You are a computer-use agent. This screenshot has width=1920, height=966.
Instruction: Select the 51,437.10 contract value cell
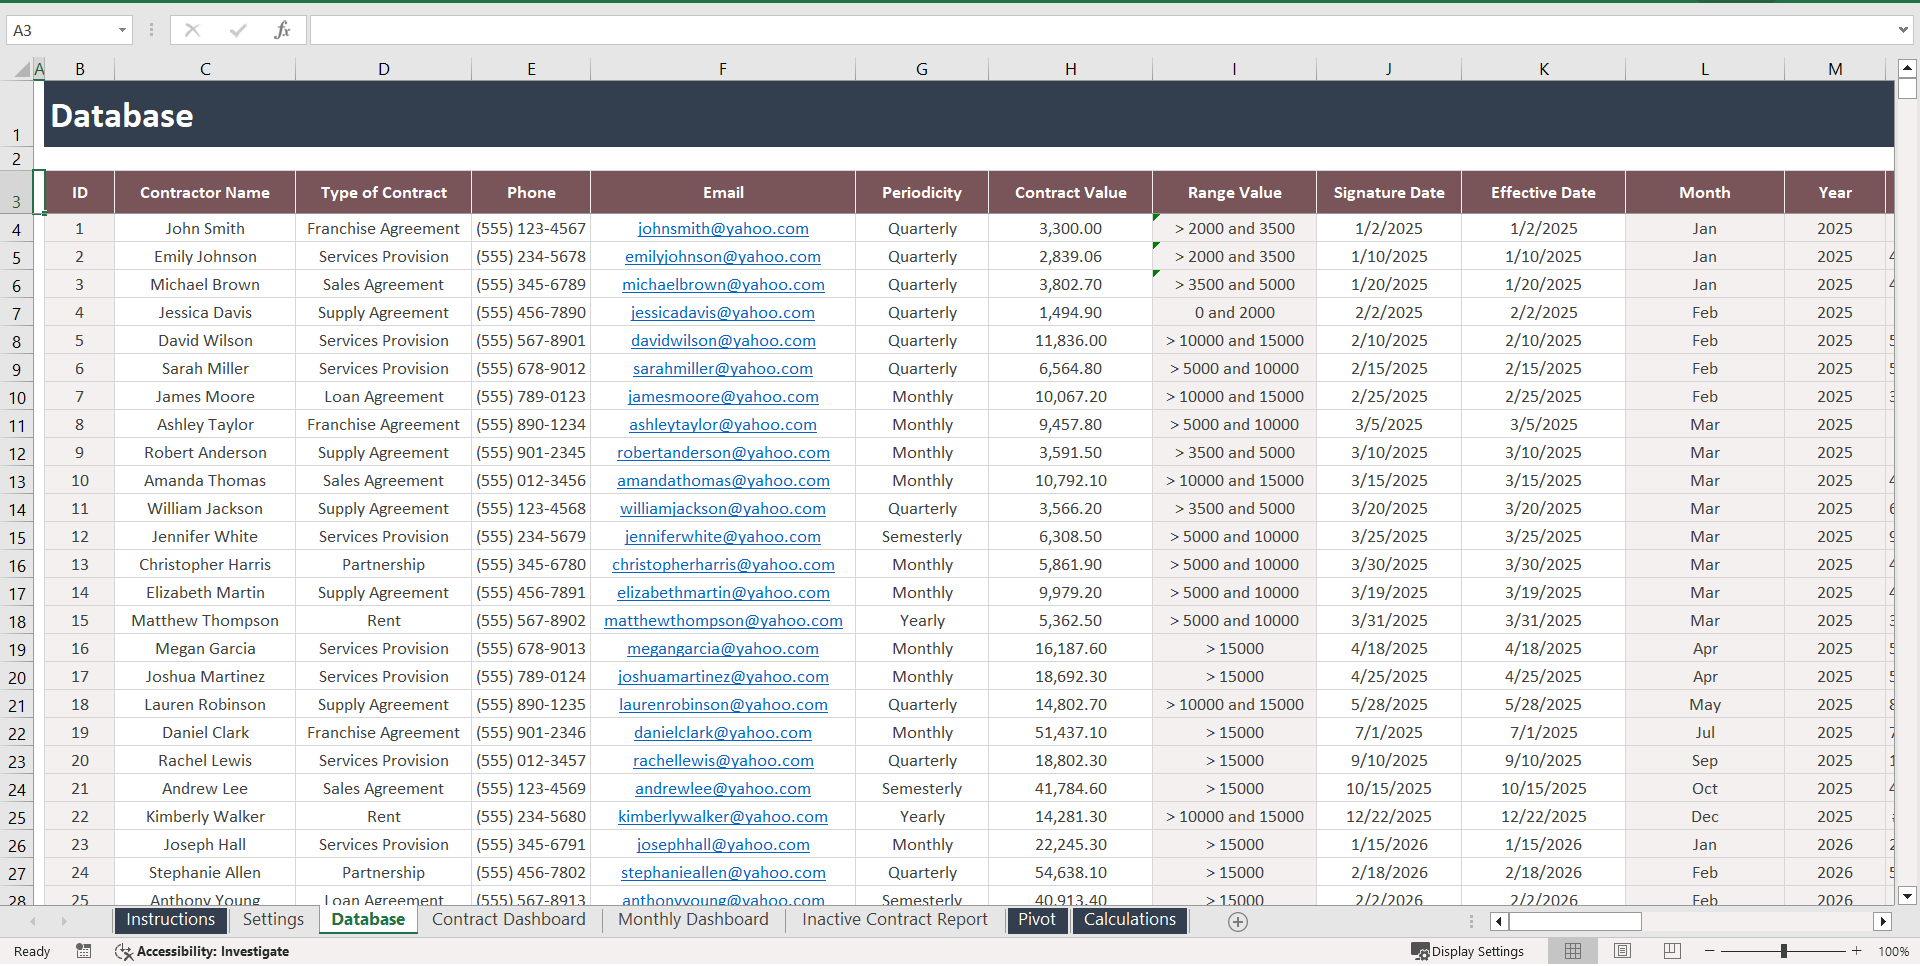tap(1070, 733)
